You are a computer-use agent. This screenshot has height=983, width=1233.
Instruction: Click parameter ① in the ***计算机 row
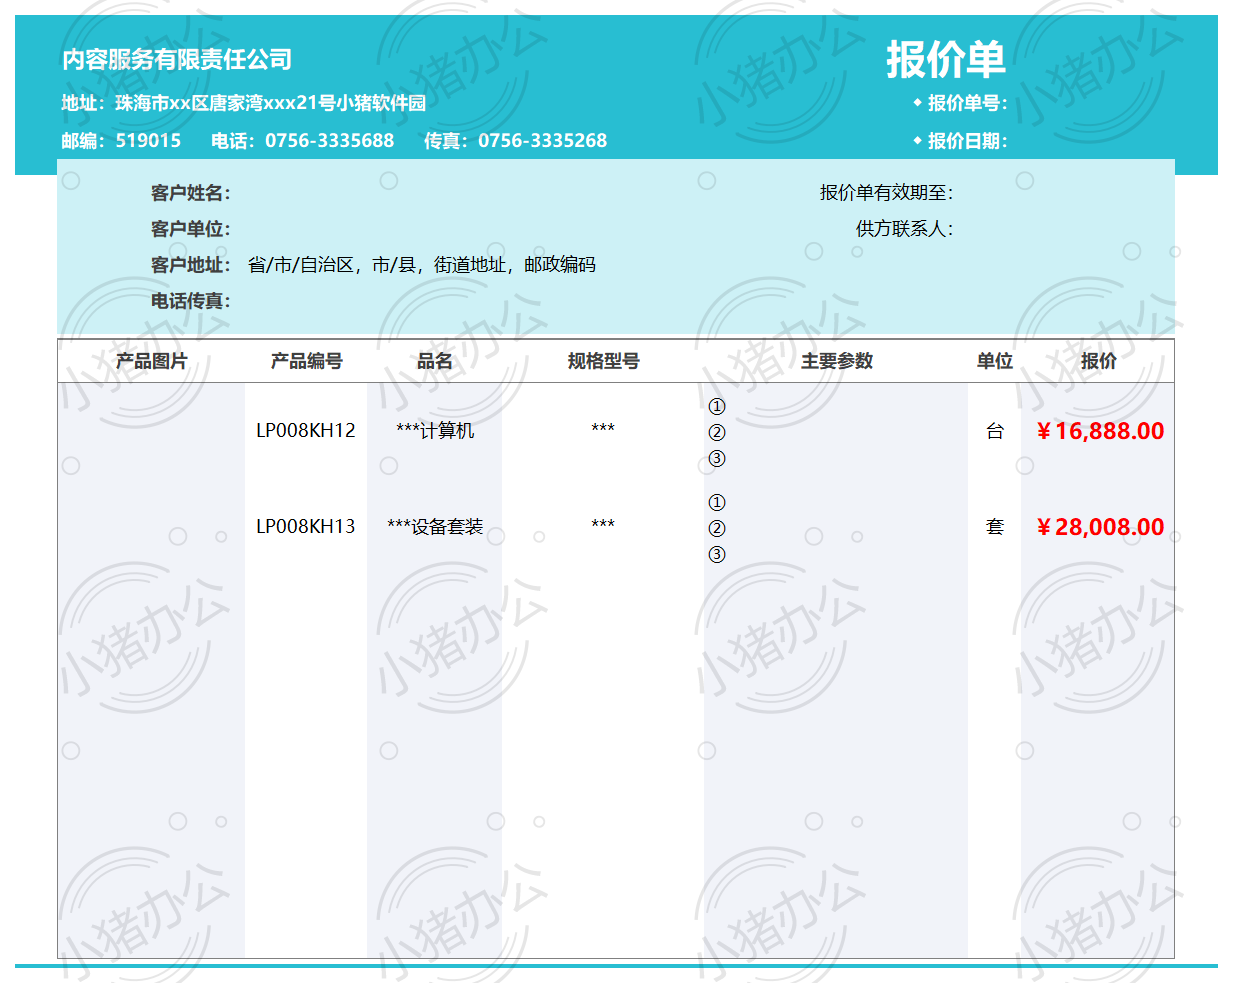pyautogui.click(x=717, y=407)
